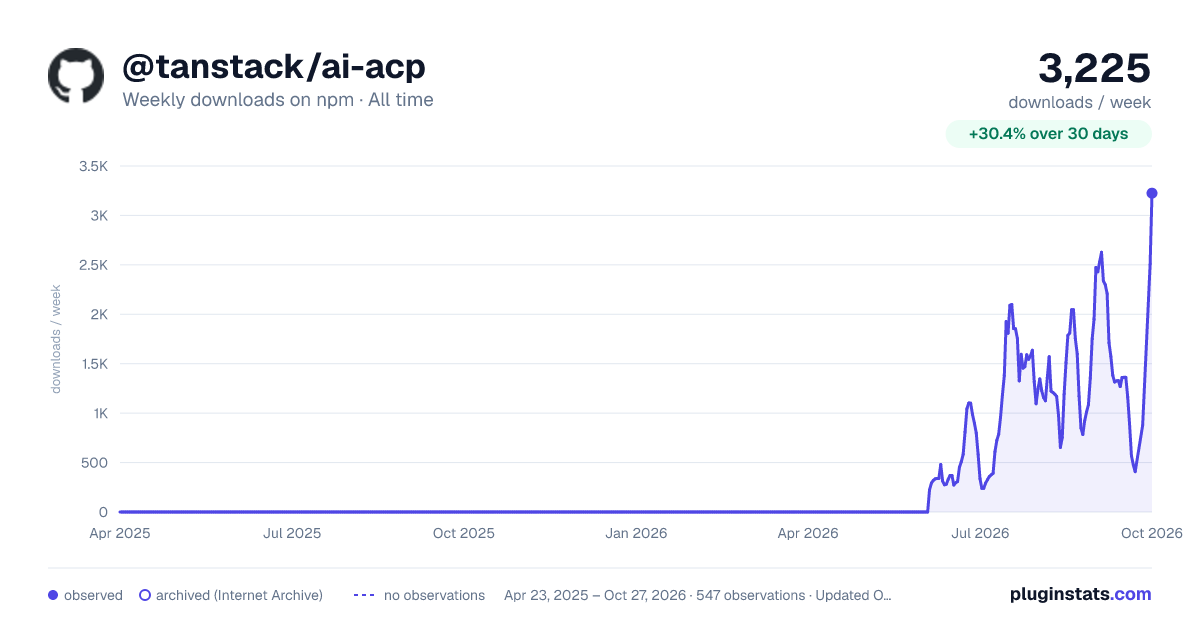Click the Jul 2025 x-axis label
Image resolution: width=1200 pixels, height=630 pixels.
[292, 534]
